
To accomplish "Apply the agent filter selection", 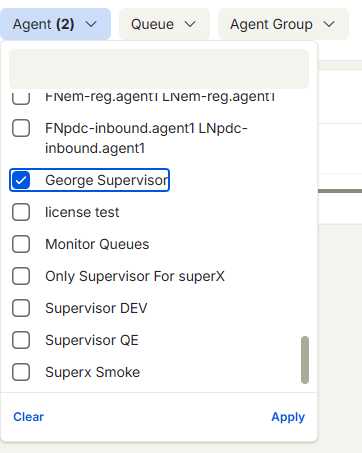I will (x=288, y=417).
